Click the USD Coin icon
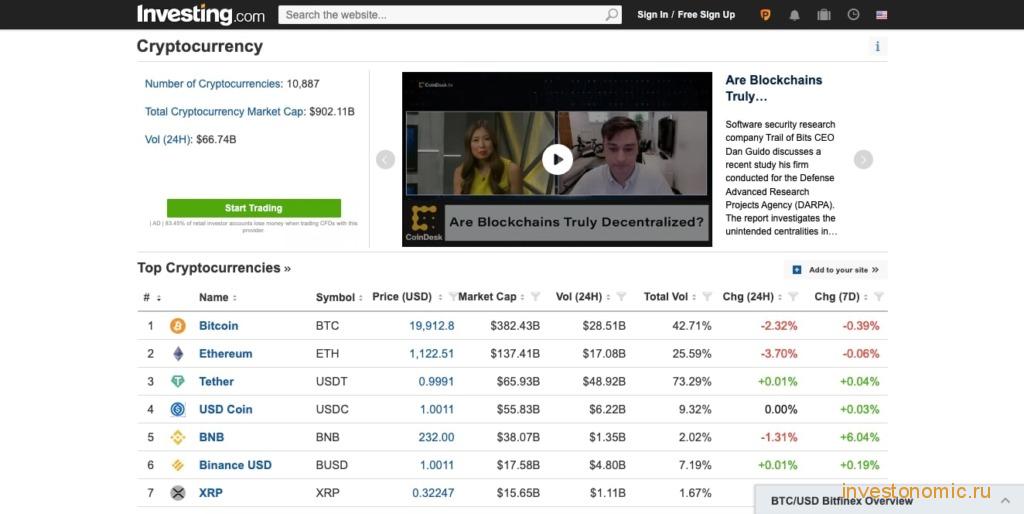Screen dimensions: 1024x514 pyautogui.click(x=178, y=410)
